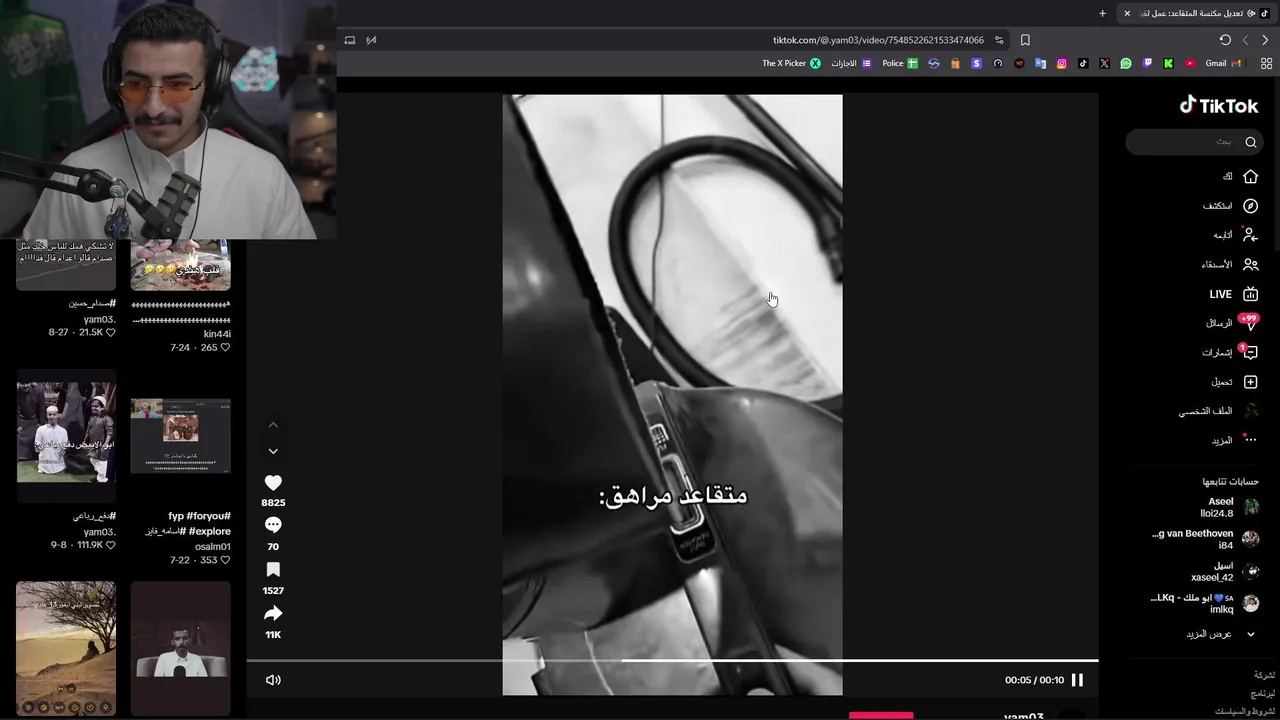Open the Instagram bookmark icon
This screenshot has width=1280, height=720.
tap(1062, 63)
